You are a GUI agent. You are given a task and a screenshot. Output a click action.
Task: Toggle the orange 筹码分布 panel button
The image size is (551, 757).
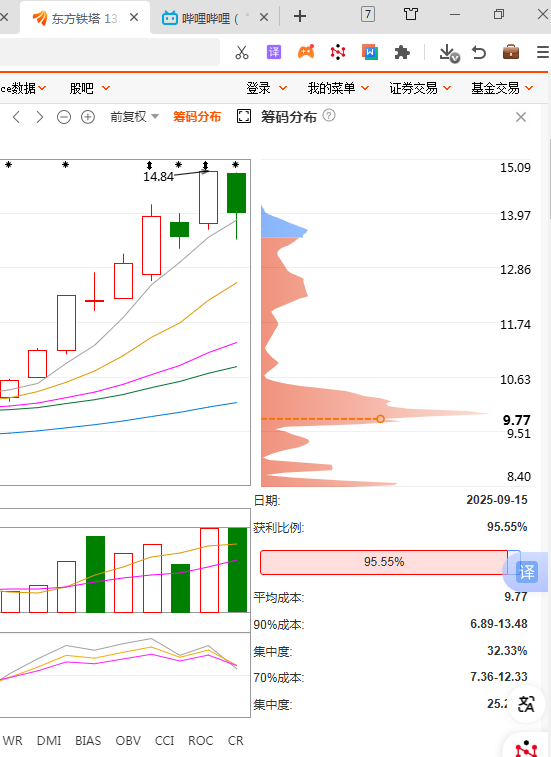[197, 117]
